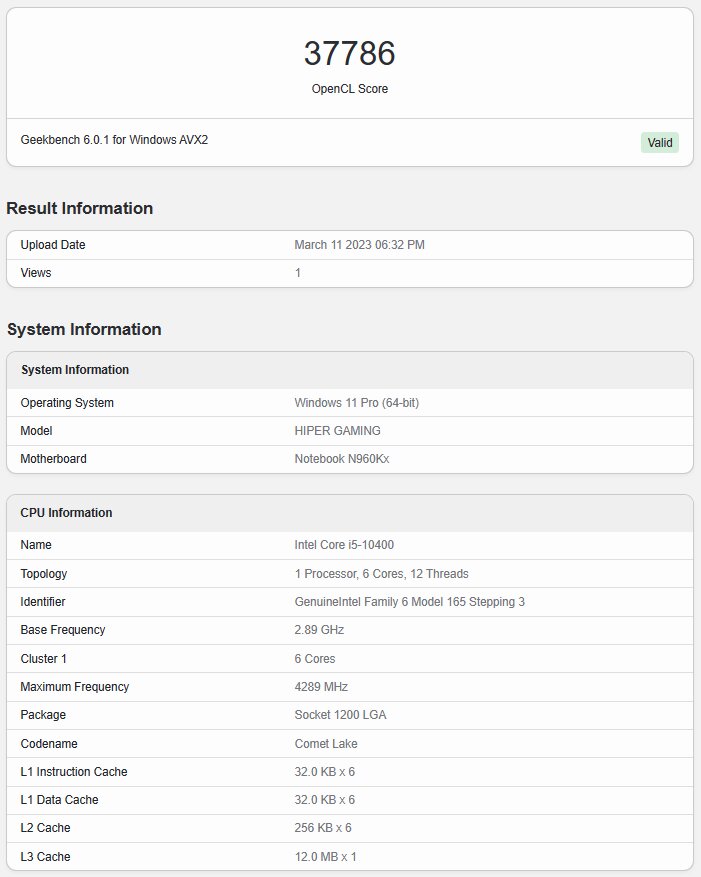Select the 37786 OpenCL score number
Viewport: 701px width, 877px height.
point(350,54)
